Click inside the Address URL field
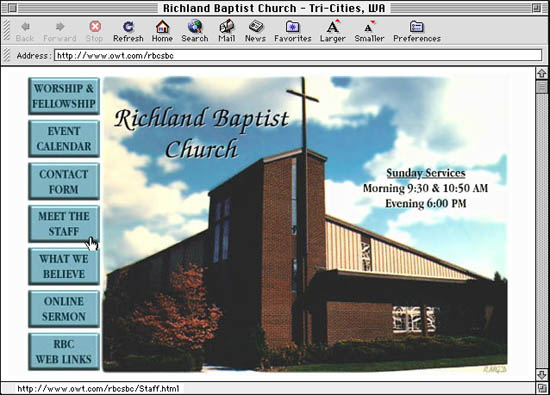550x395 pixels. 298,55
